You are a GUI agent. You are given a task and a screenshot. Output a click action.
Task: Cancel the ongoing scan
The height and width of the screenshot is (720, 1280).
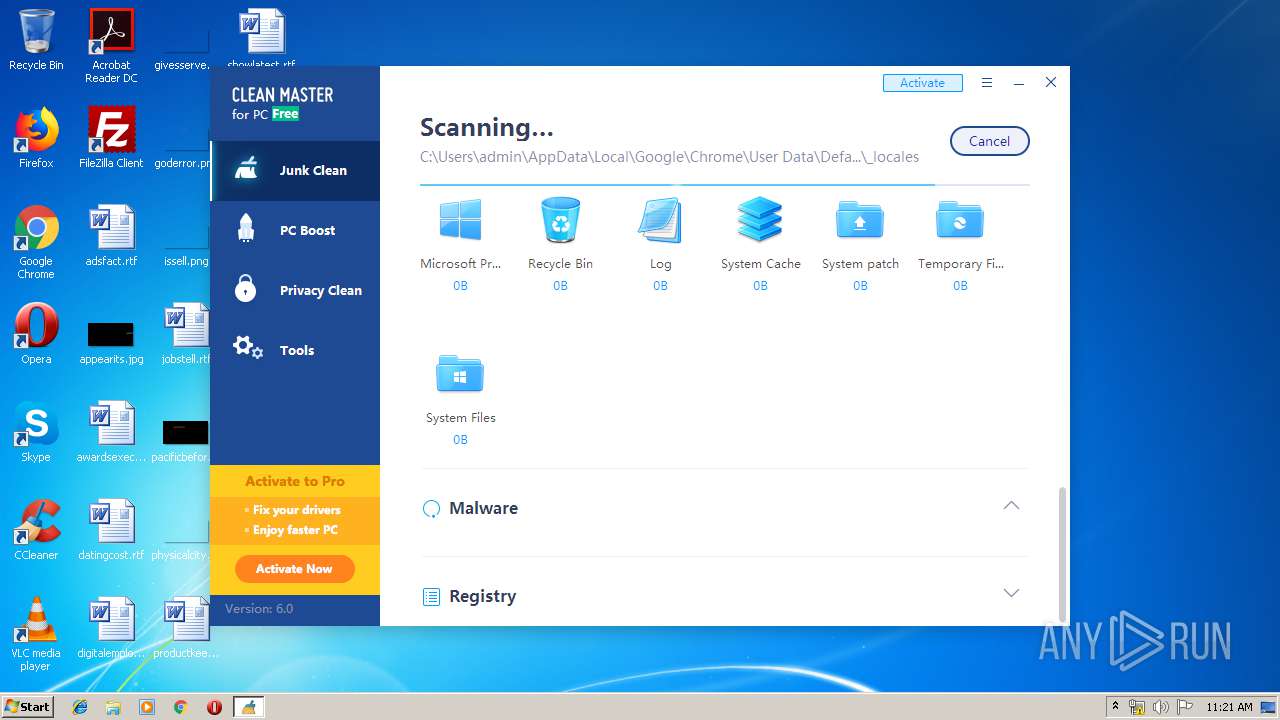point(989,141)
